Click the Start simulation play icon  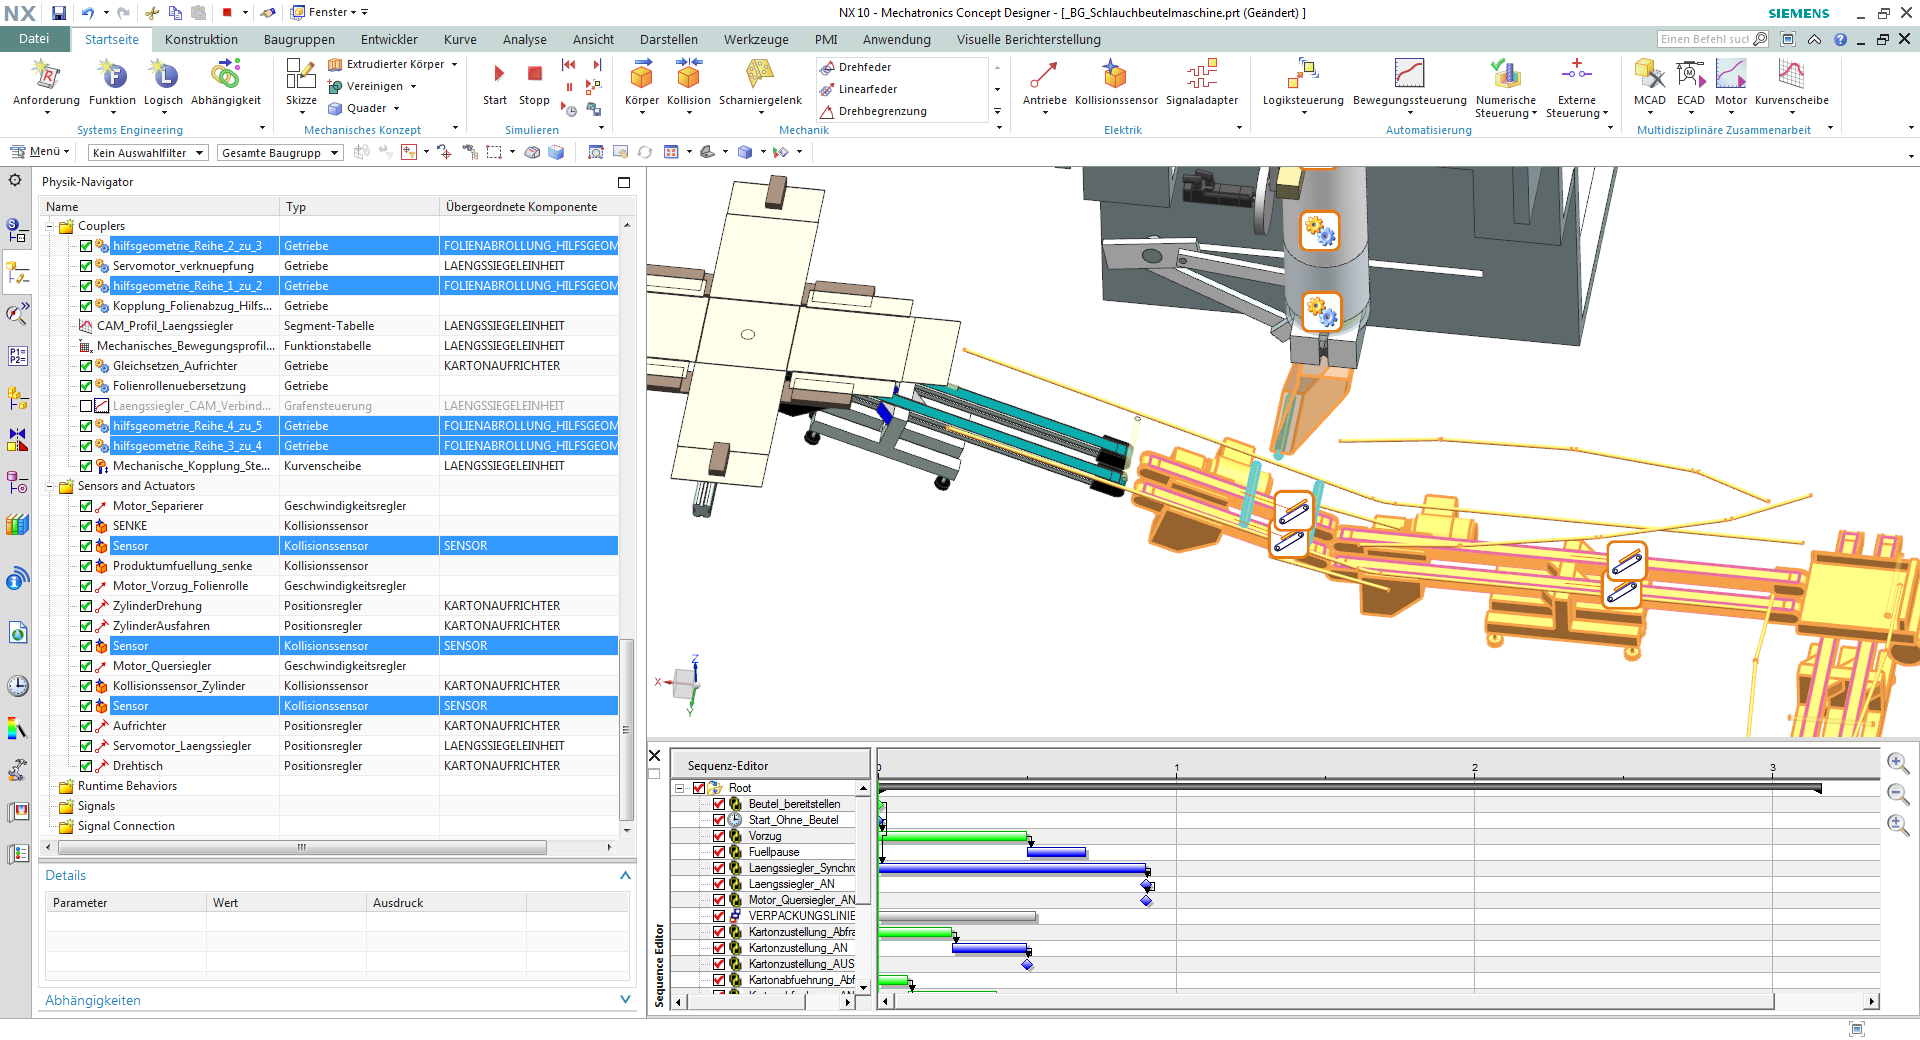(498, 74)
